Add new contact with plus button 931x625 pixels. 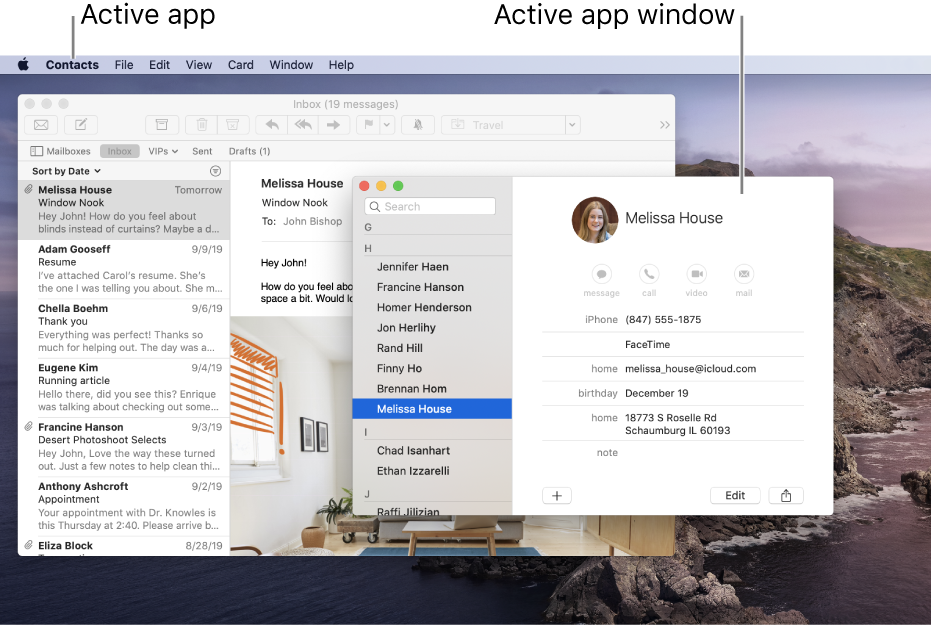(557, 495)
